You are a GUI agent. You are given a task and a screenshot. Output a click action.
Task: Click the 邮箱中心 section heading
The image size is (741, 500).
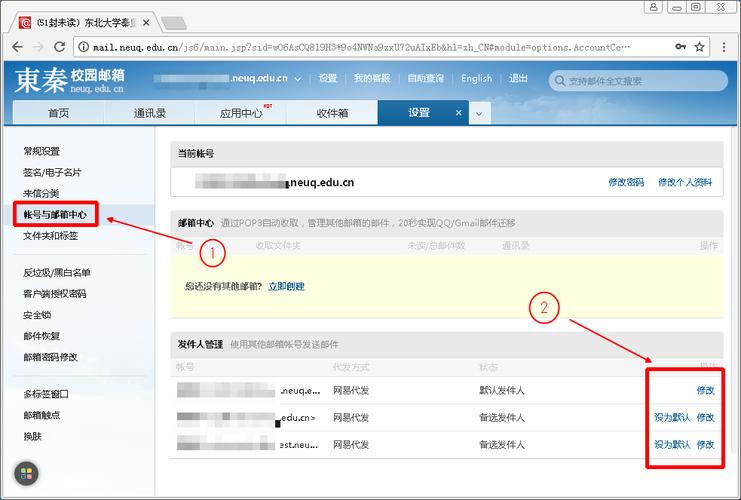196,223
